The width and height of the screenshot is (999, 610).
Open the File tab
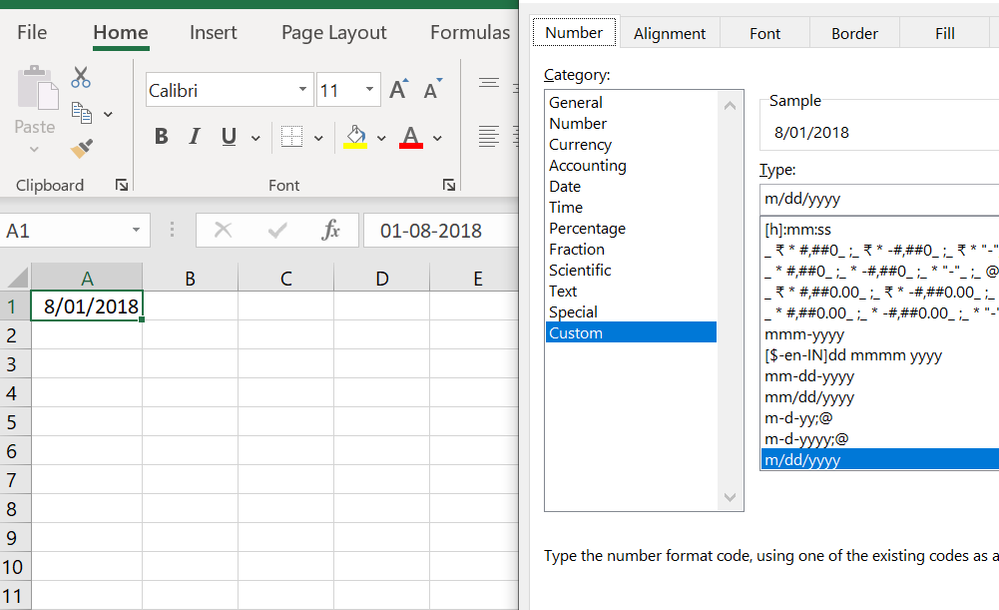pyautogui.click(x=32, y=33)
